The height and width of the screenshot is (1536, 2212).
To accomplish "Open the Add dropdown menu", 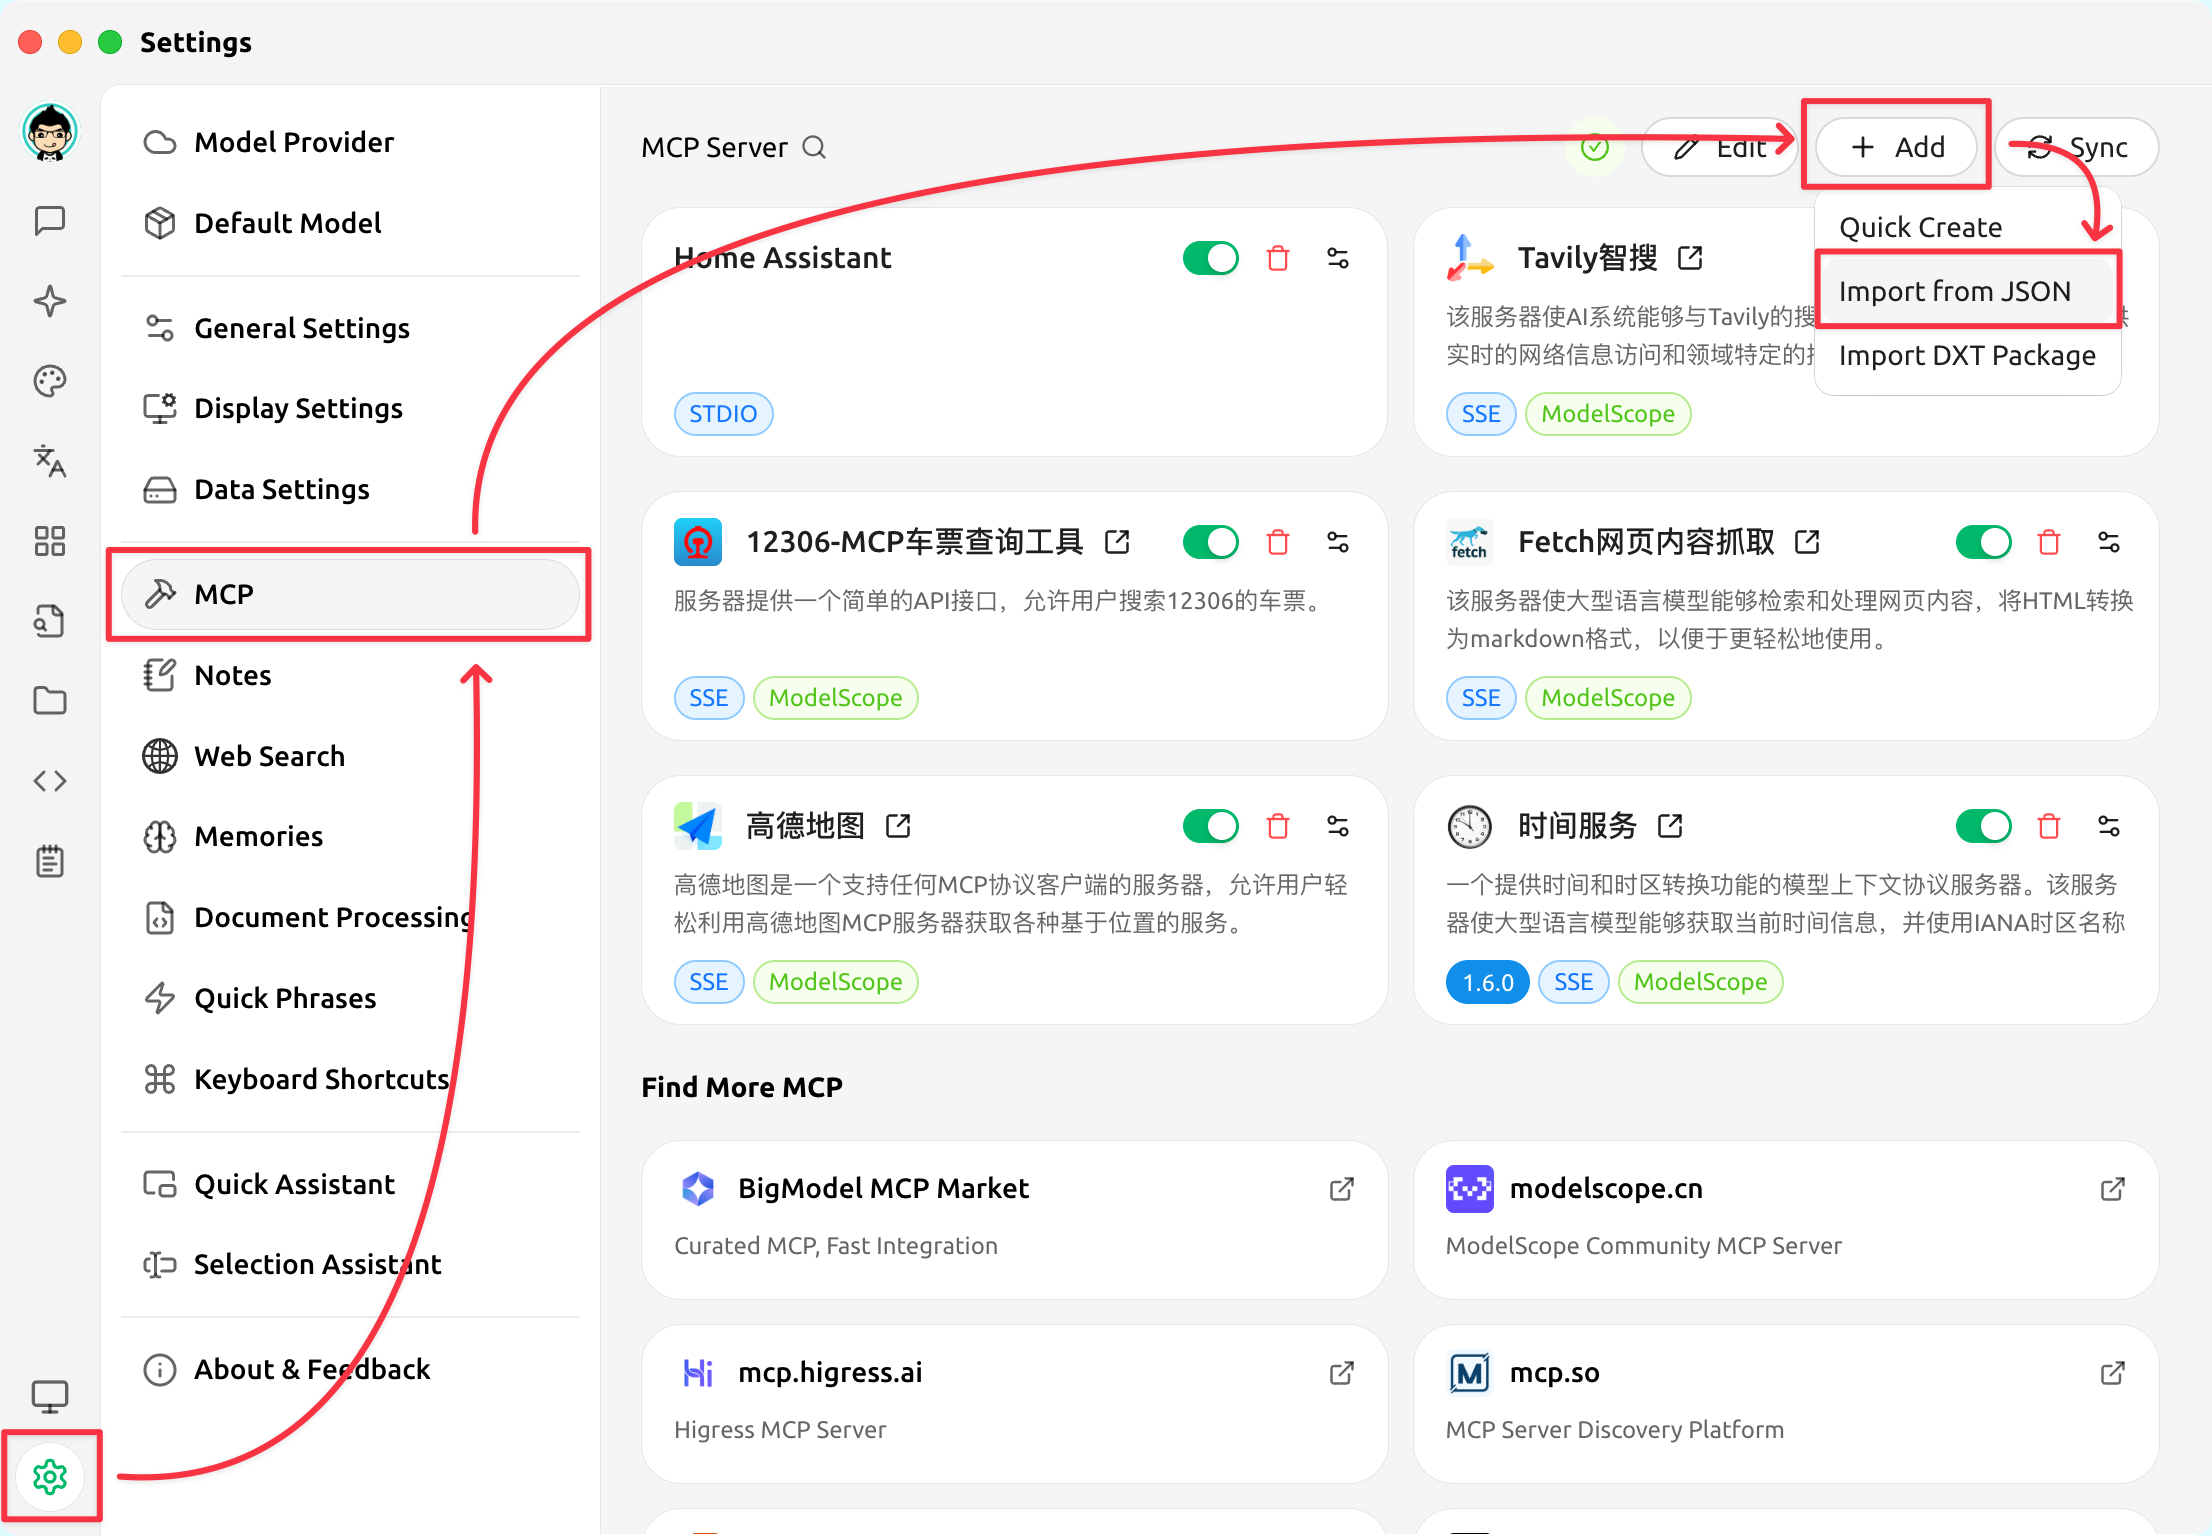I will [1895, 146].
